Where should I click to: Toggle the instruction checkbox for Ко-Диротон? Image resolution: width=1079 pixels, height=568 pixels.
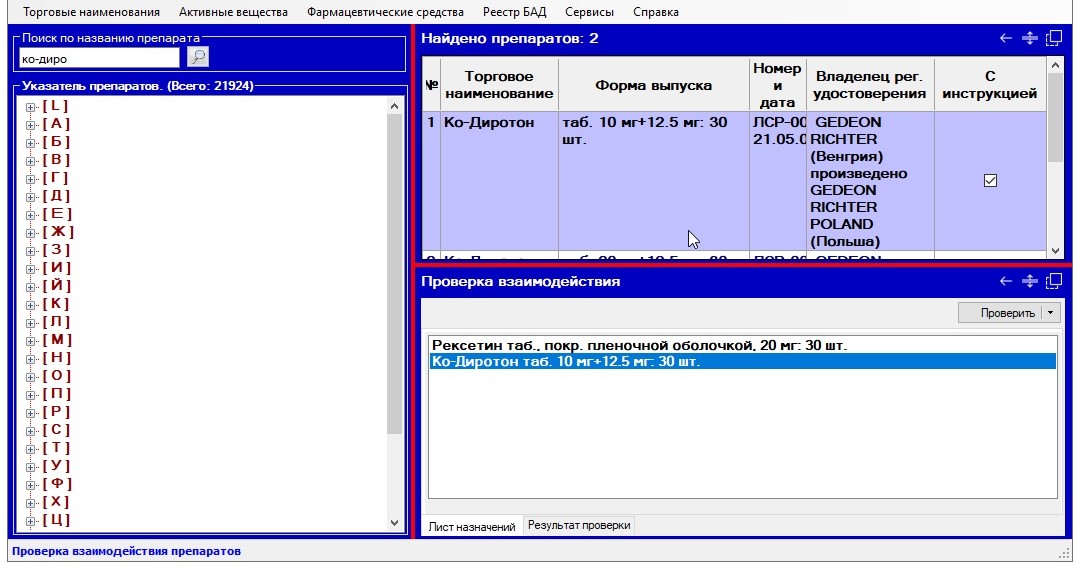[x=990, y=181]
